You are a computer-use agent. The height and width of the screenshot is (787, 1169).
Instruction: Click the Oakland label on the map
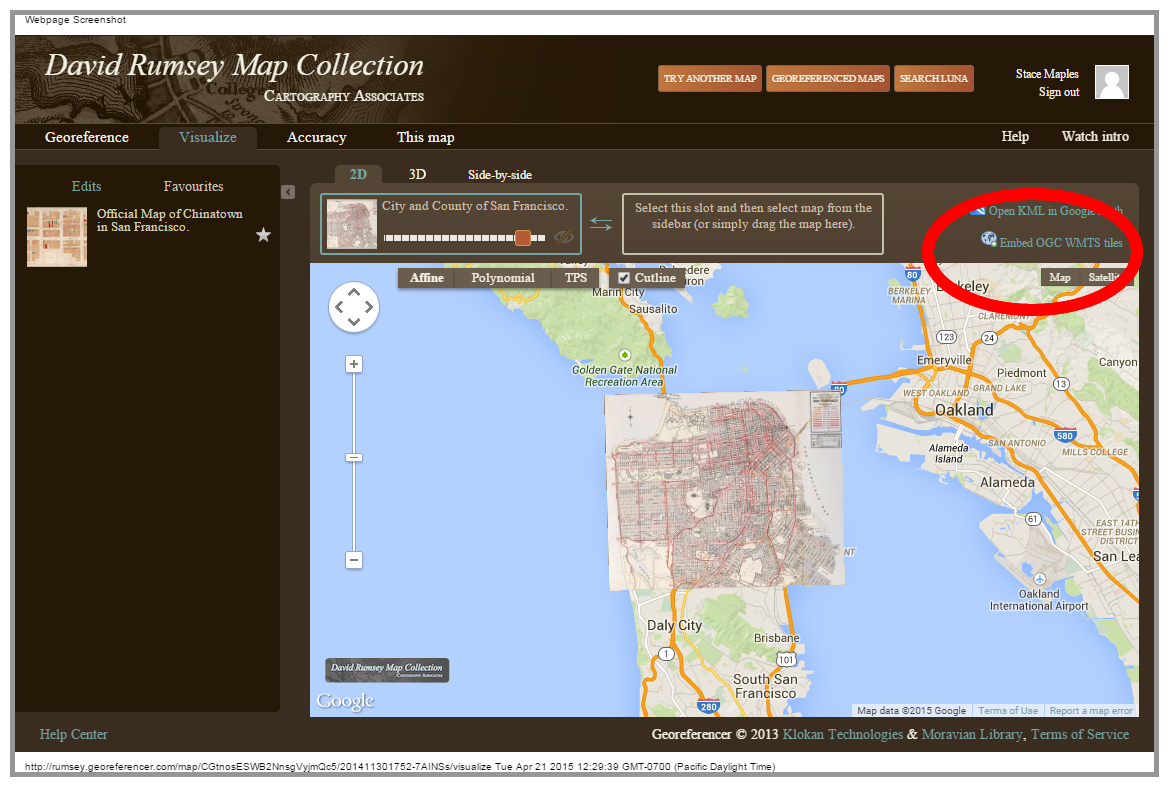(x=964, y=410)
